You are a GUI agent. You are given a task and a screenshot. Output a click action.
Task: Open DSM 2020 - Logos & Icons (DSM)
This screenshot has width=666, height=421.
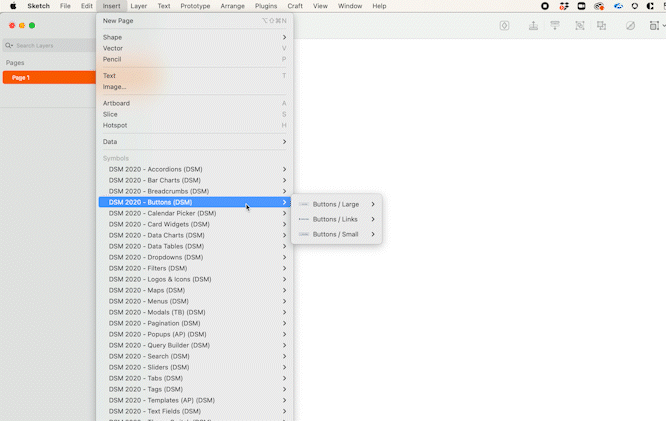point(195,279)
